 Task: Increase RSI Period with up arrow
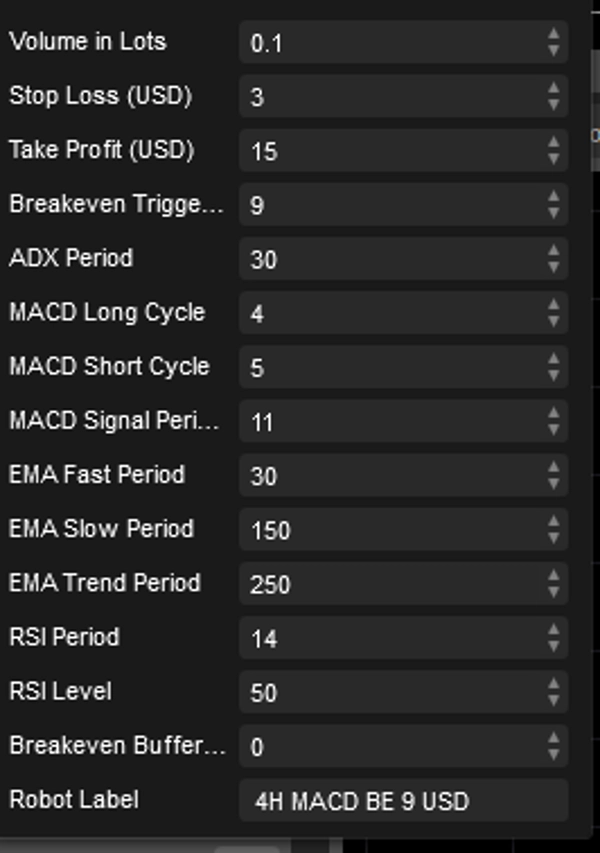tap(556, 631)
